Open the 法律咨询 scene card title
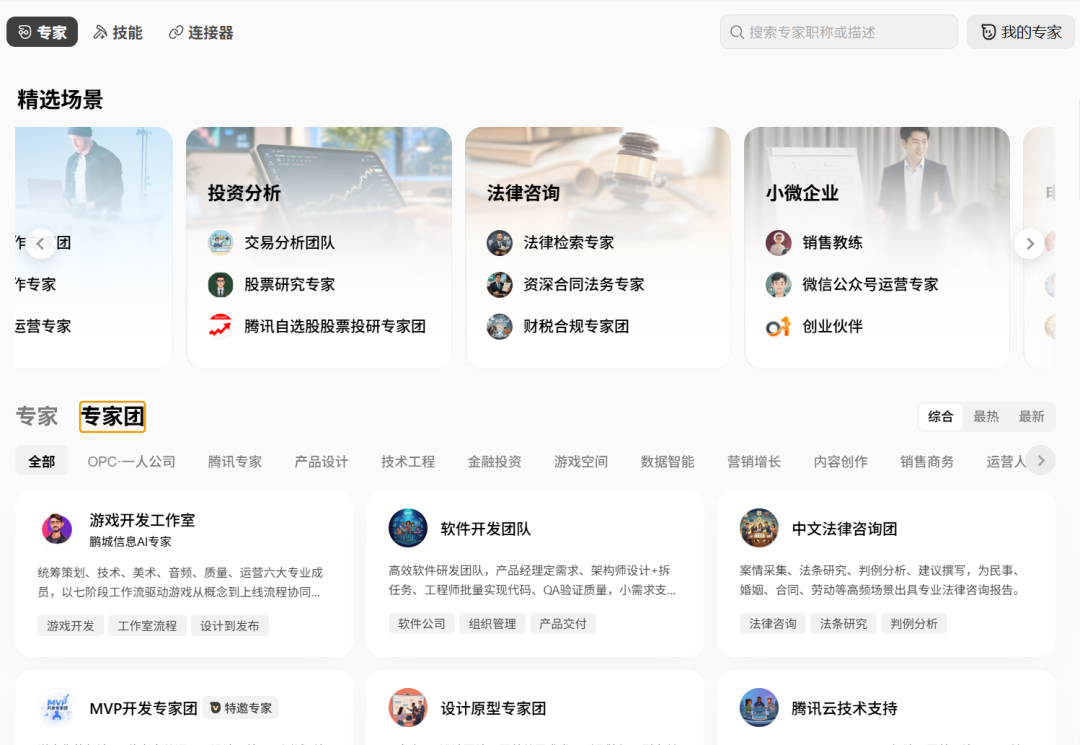Image resolution: width=1080 pixels, height=745 pixels. (x=523, y=193)
